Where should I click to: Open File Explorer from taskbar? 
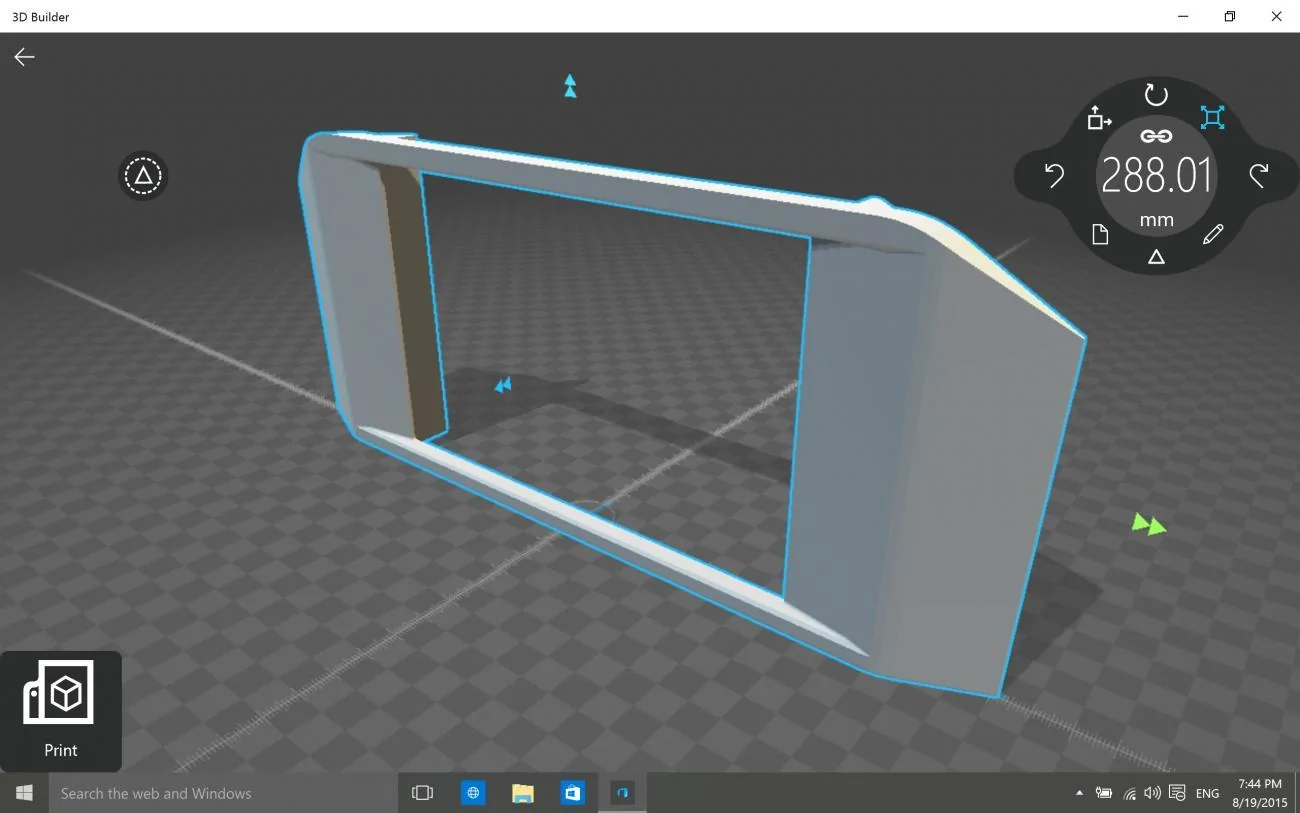click(x=522, y=793)
